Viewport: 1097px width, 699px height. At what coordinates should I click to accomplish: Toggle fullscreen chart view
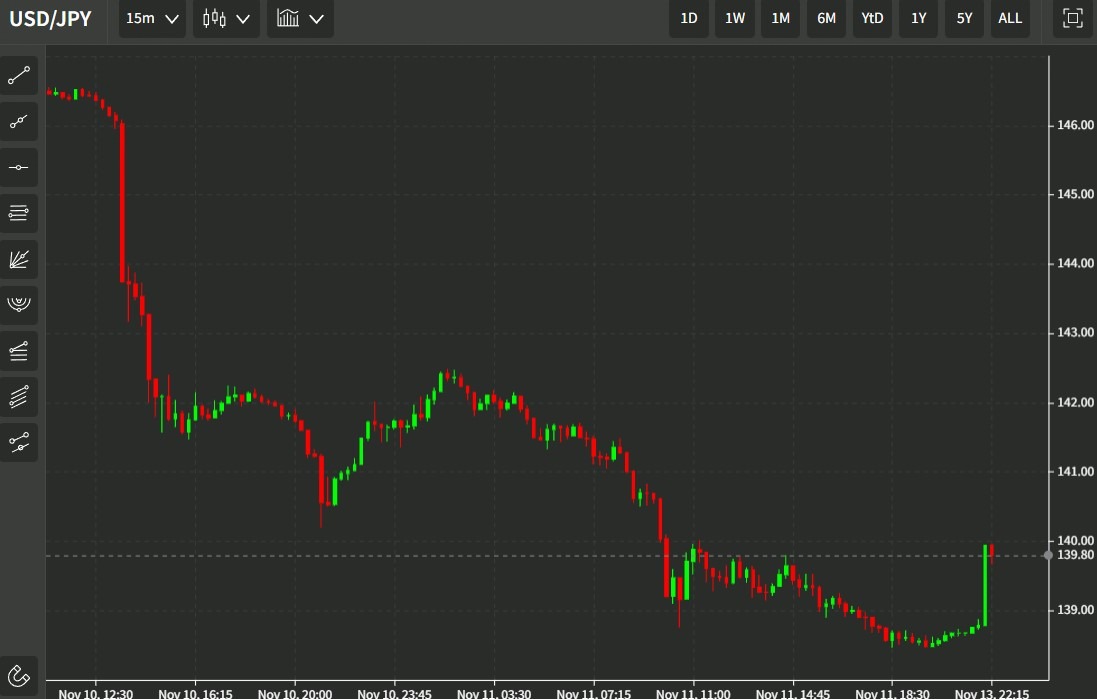[x=1073, y=18]
